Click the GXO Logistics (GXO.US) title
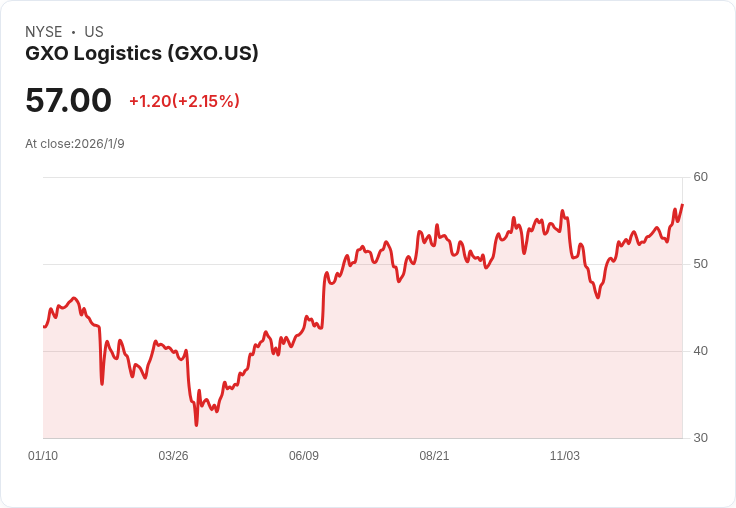The image size is (736, 508). (142, 53)
